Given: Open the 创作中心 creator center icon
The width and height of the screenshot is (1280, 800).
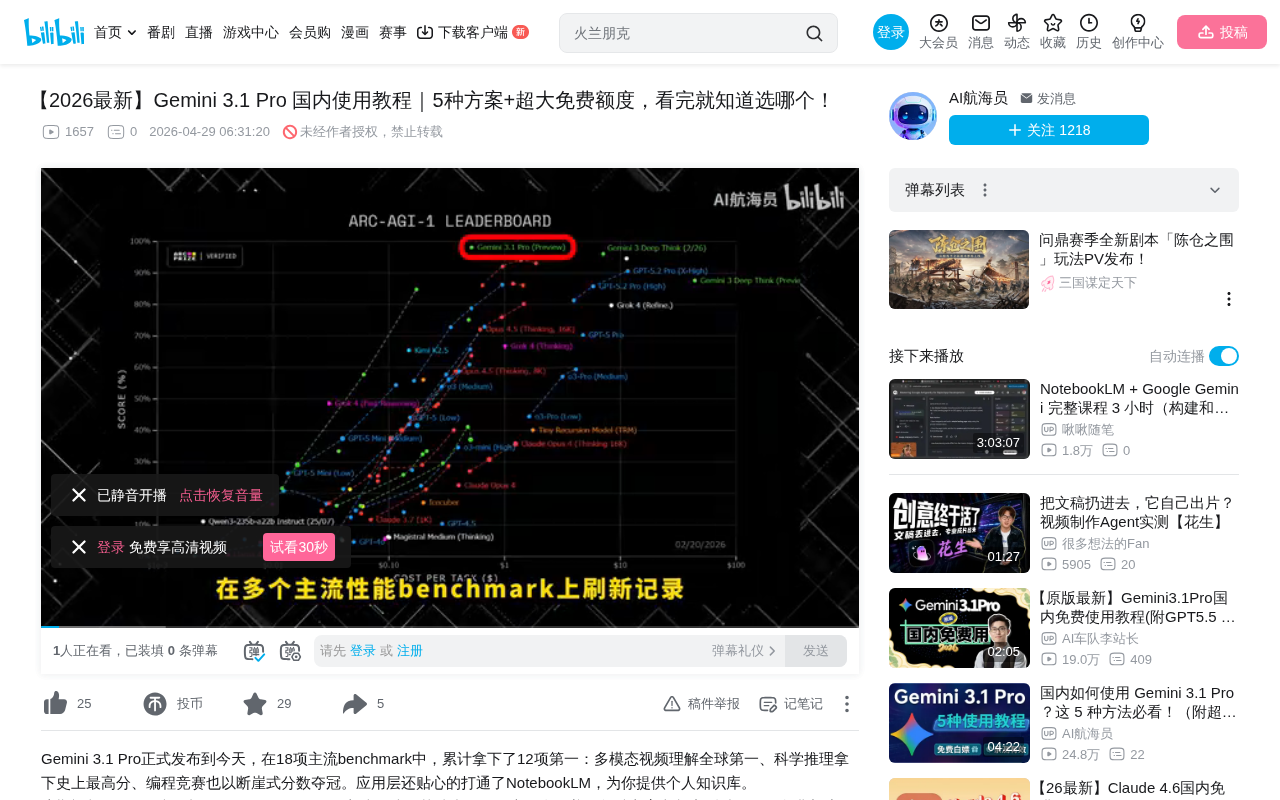Looking at the screenshot, I should (1138, 32).
